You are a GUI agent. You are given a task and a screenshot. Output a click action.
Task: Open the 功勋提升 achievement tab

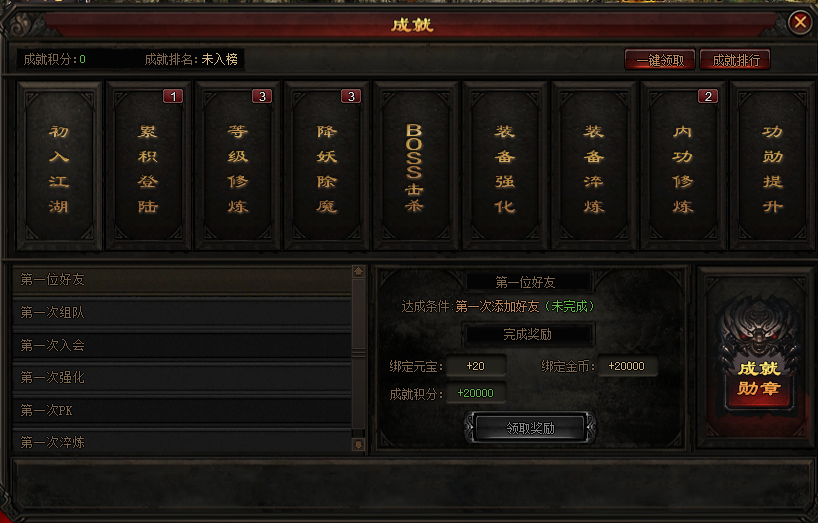[772, 166]
